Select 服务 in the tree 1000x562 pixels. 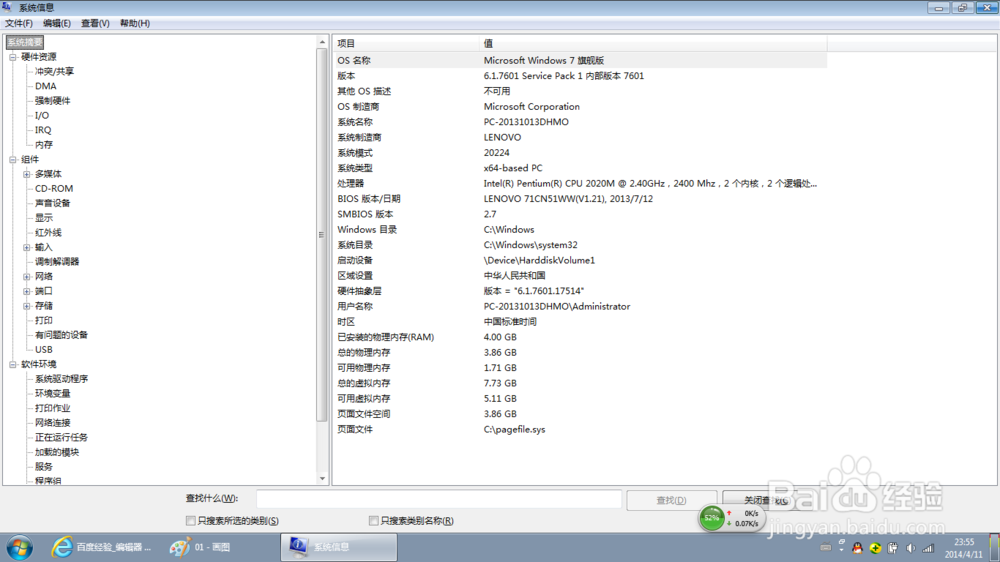[x=43, y=467]
